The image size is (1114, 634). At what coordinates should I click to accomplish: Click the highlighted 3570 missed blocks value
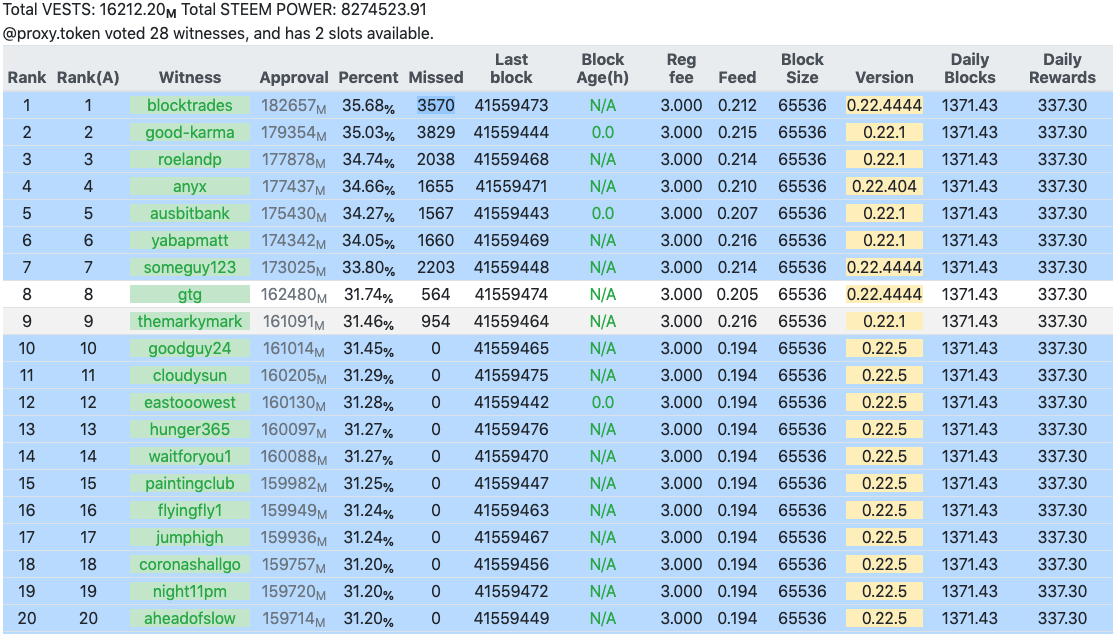point(436,105)
